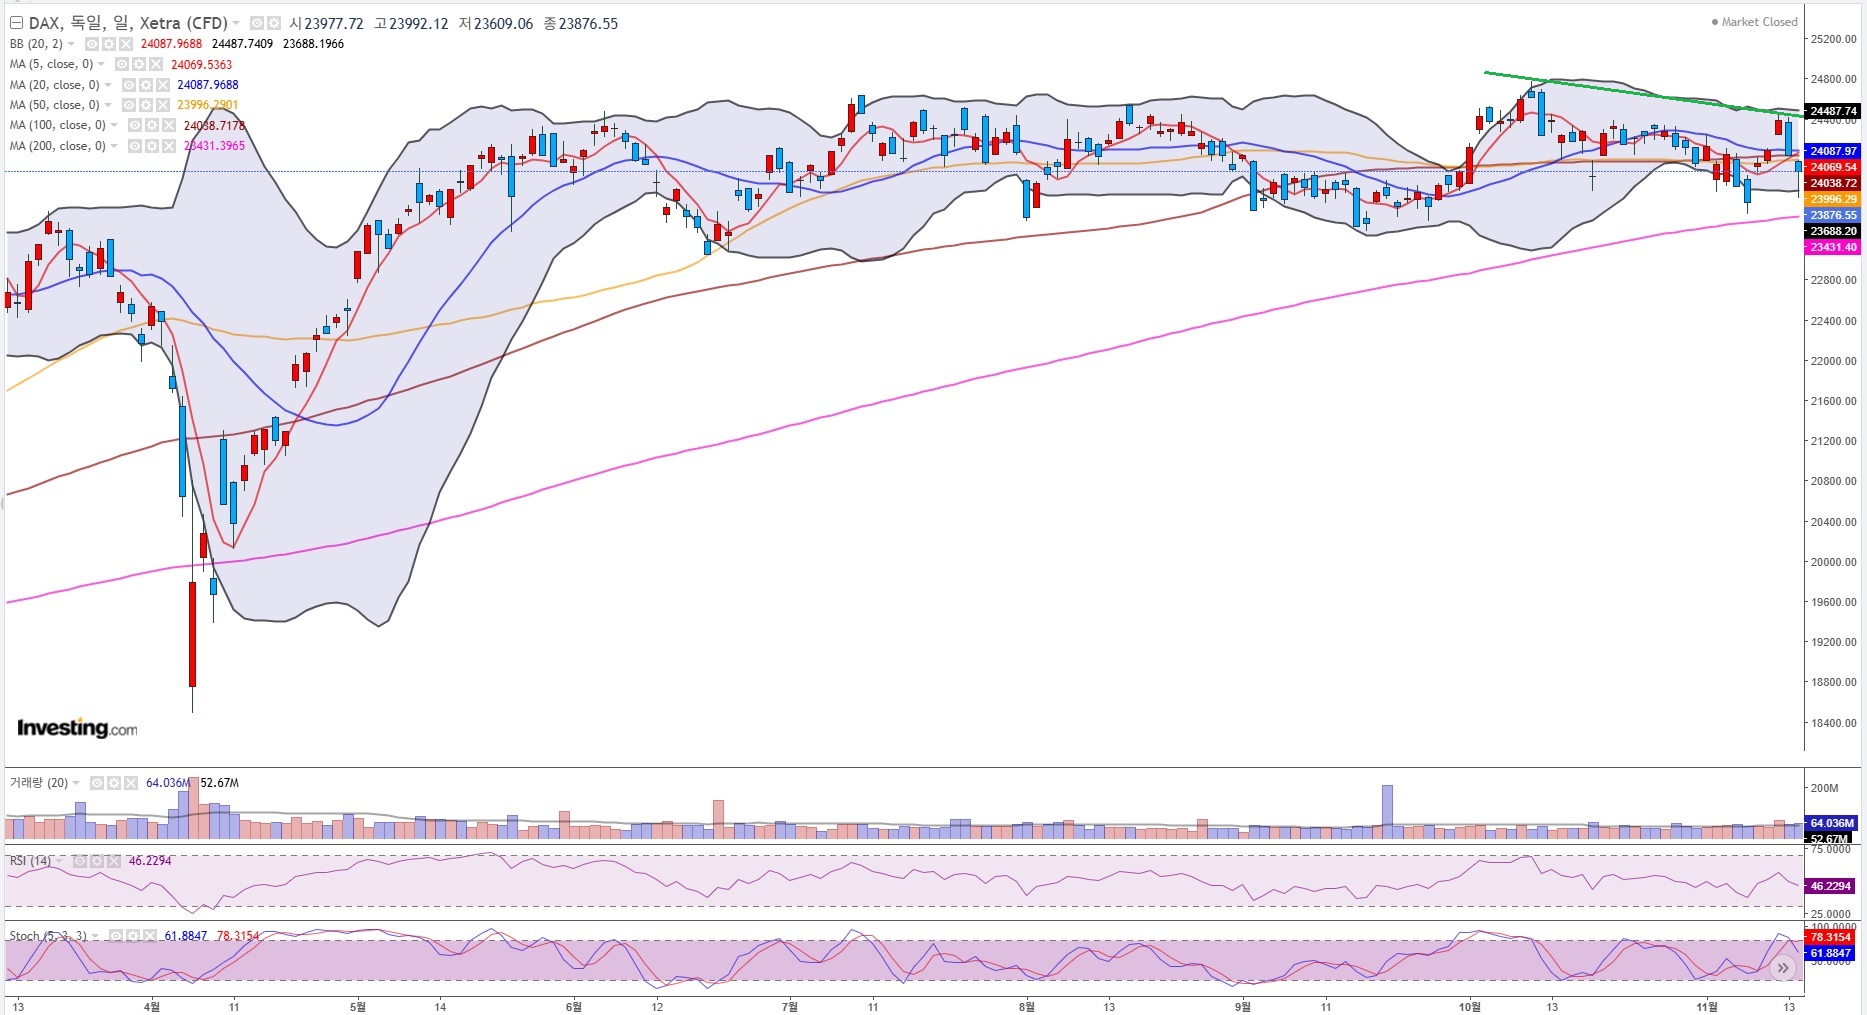
Task: Remove the MA (50, close, 0) indicator
Action: point(161,105)
